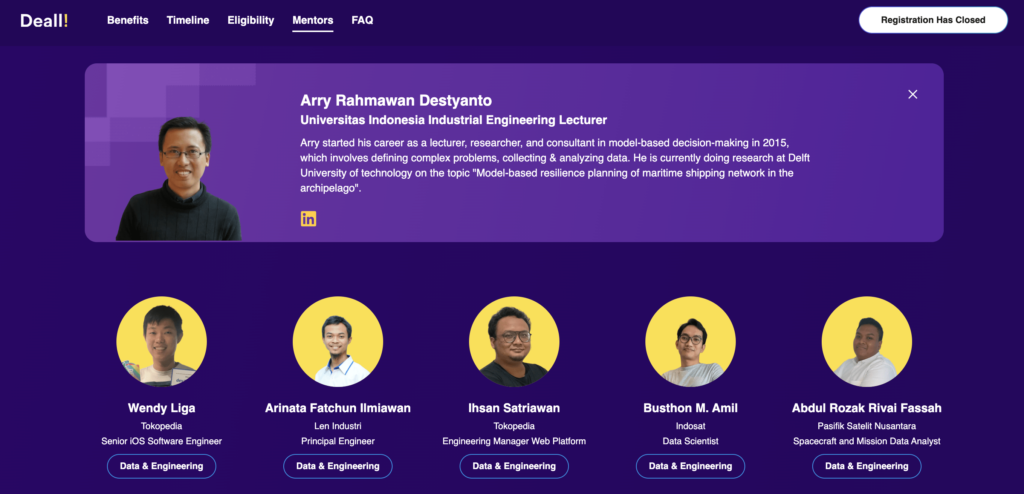Click Data & Engineering tag under Arinata Fatchun Ilmiawan
Viewport: 1024px width, 494px height.
coord(338,466)
